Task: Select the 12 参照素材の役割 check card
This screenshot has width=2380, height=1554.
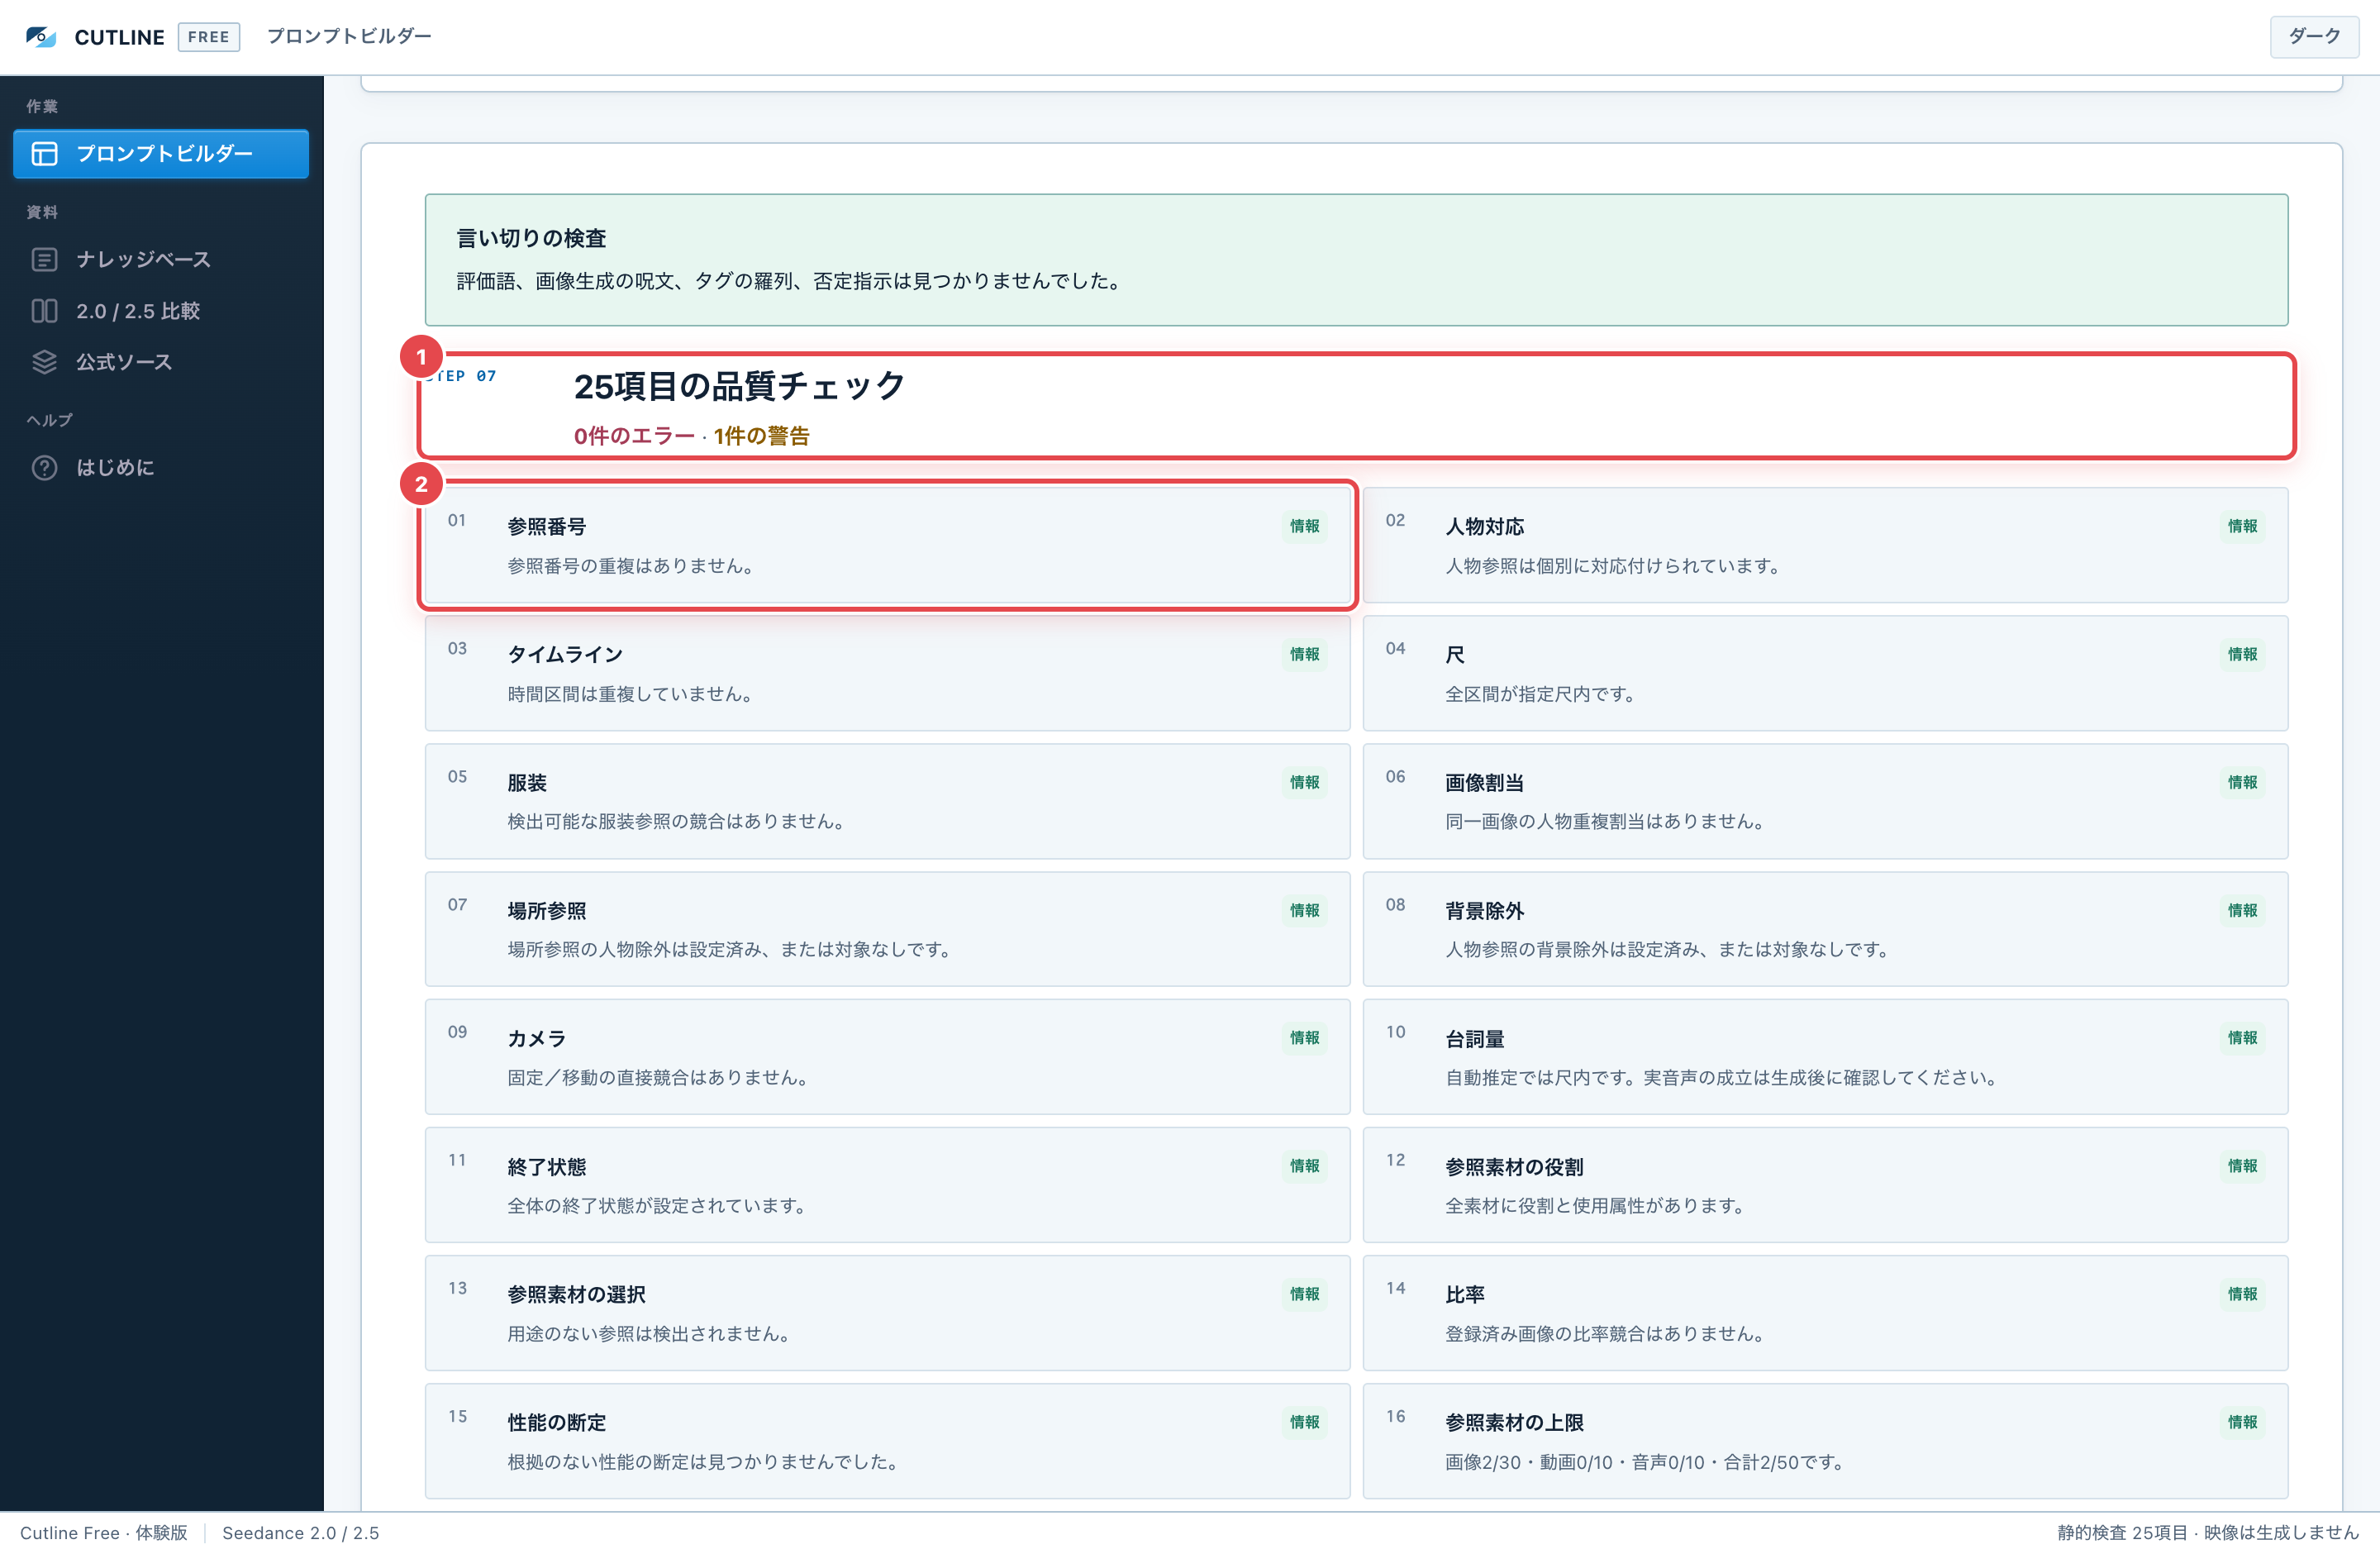Action: [x=1825, y=1185]
